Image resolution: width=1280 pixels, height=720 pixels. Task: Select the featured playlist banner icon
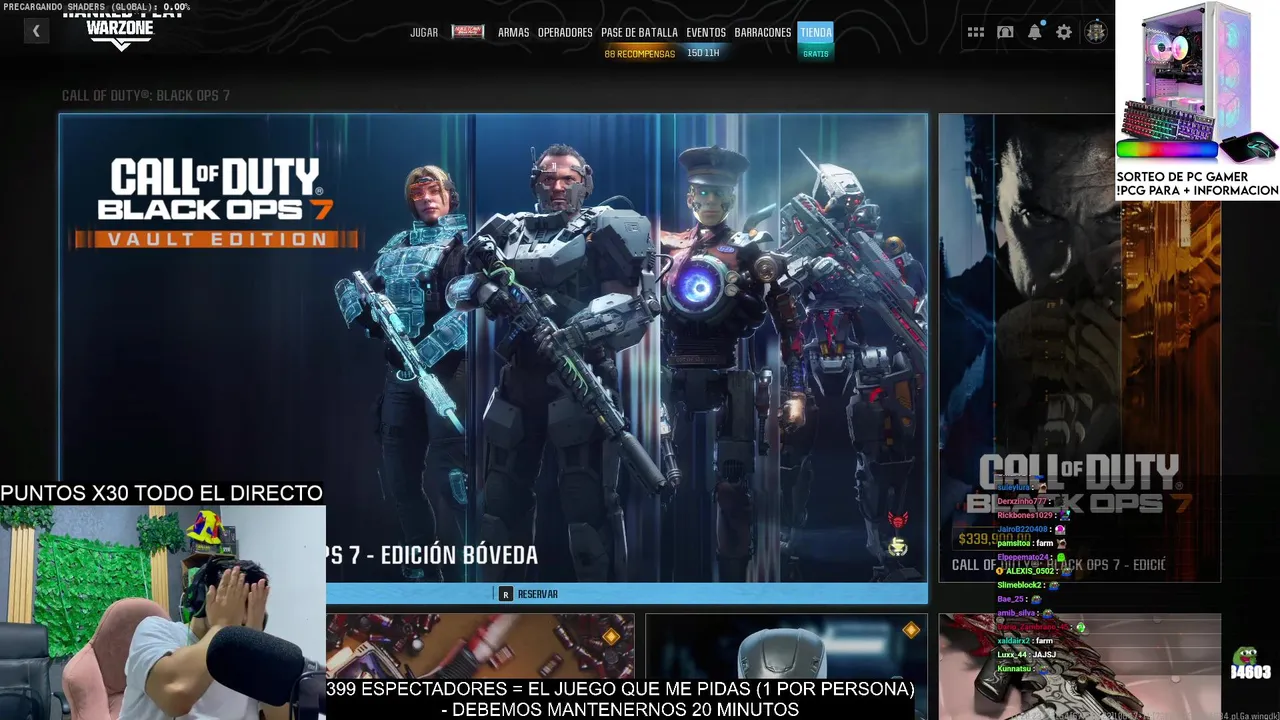[468, 32]
